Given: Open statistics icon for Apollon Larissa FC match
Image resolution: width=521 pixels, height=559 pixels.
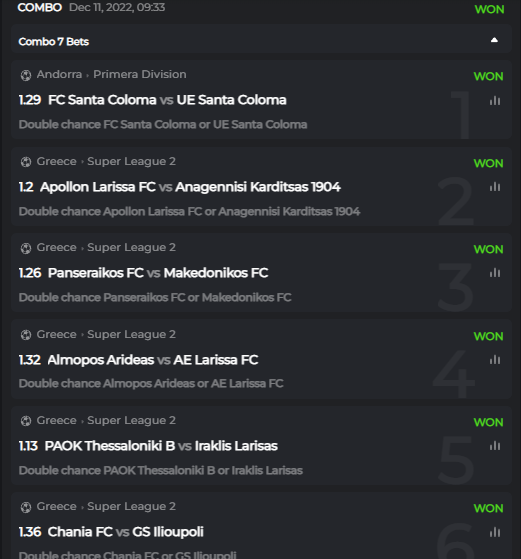Looking at the screenshot, I should pos(495,187).
